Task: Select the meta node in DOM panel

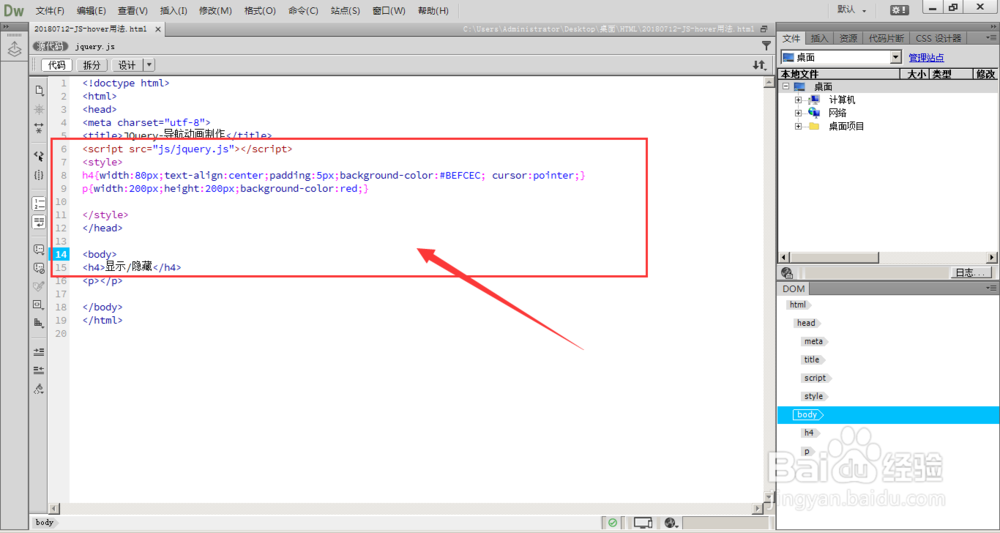Action: (814, 342)
